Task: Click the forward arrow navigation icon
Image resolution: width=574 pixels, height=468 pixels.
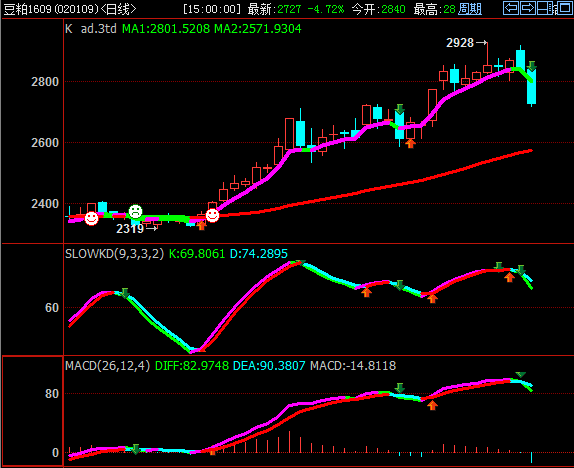Action: [528, 8]
